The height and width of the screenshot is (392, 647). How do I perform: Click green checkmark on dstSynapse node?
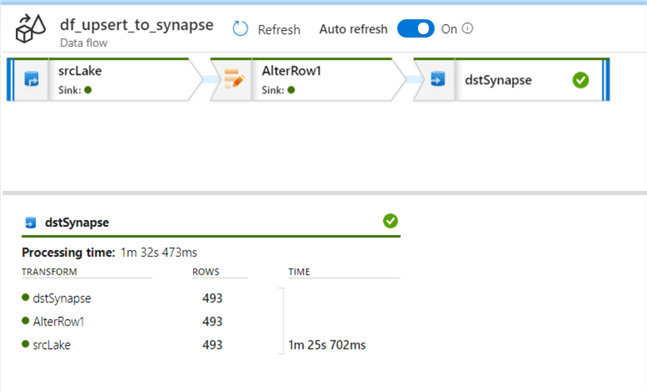[581, 80]
